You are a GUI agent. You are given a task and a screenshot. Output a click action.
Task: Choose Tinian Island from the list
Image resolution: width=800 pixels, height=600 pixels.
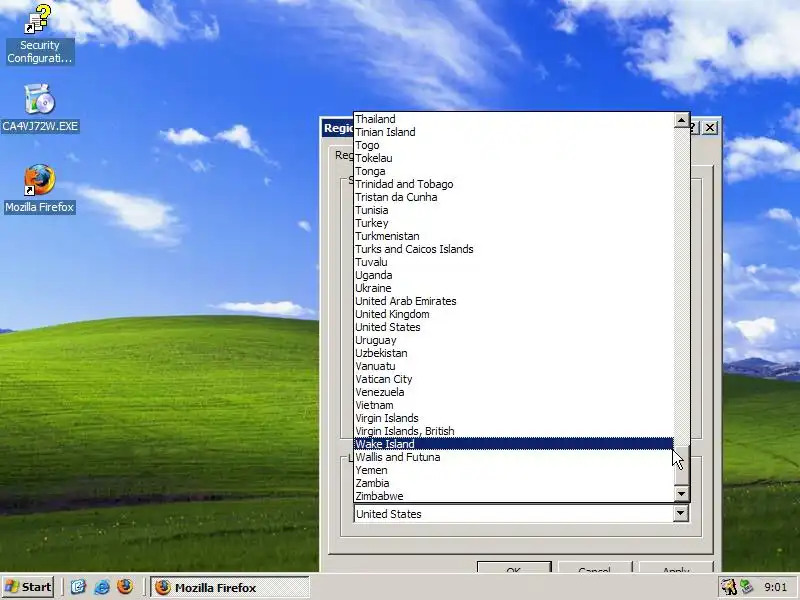[514, 132]
